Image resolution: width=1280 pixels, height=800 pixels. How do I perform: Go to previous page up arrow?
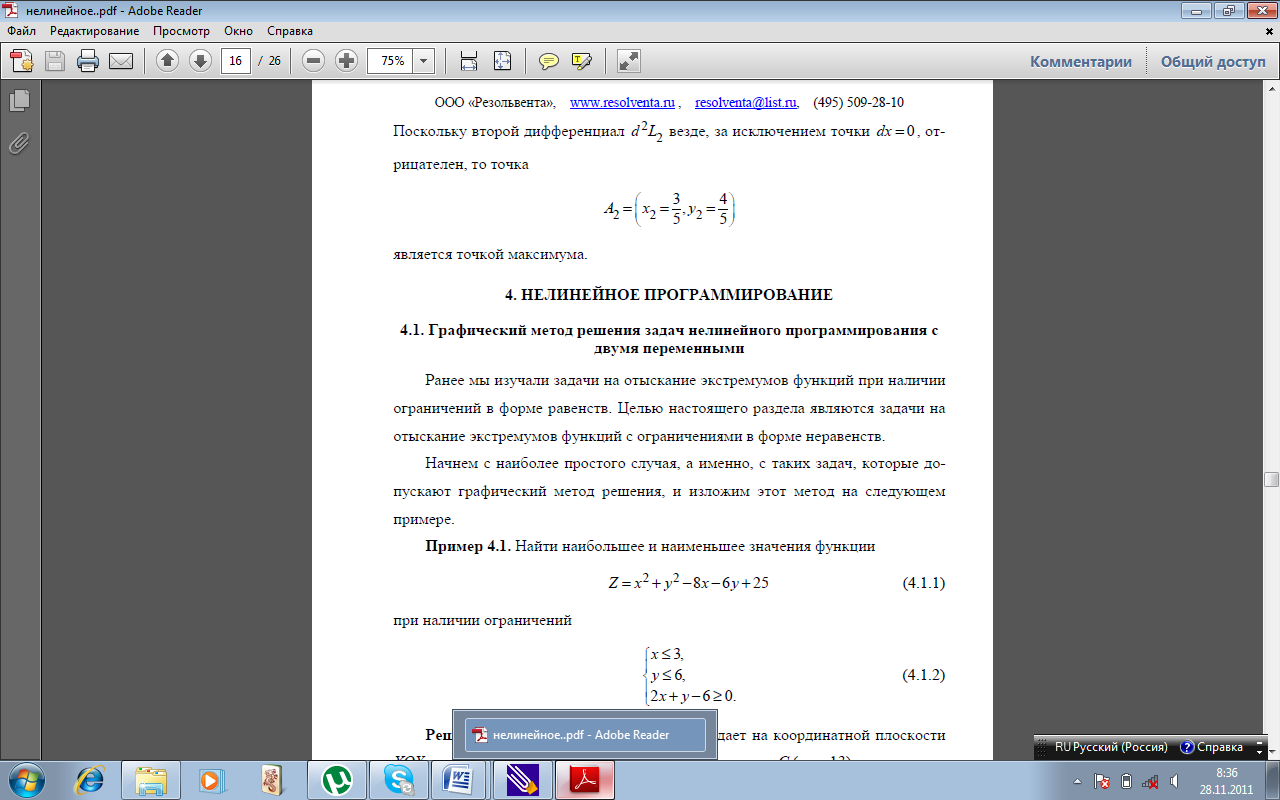(168, 61)
